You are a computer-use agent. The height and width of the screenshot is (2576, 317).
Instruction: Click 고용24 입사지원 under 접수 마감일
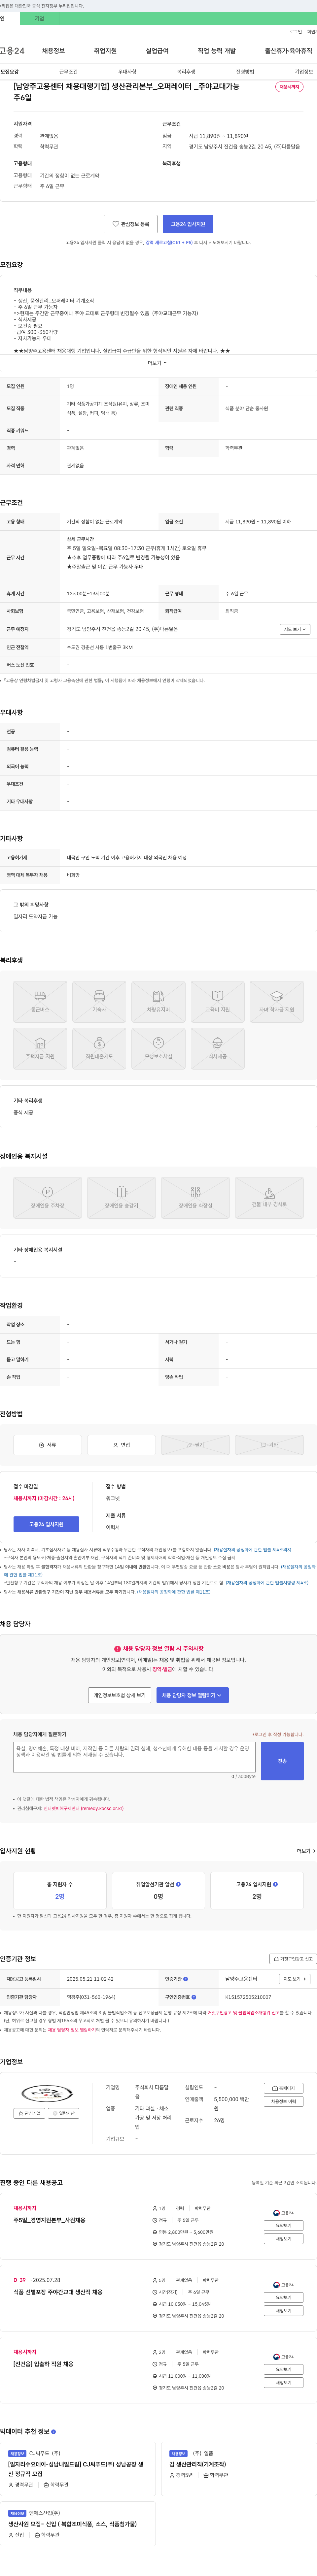[x=46, y=1524]
